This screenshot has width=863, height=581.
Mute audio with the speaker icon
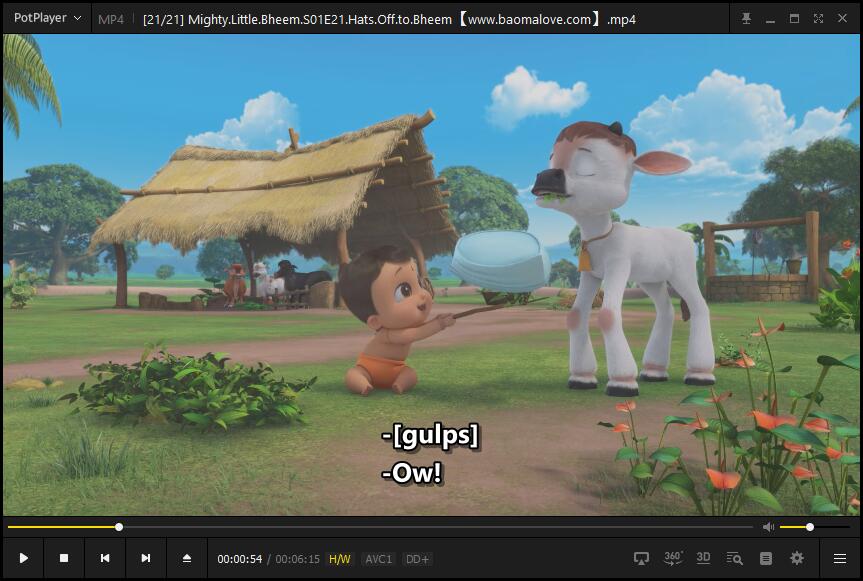tap(768, 527)
